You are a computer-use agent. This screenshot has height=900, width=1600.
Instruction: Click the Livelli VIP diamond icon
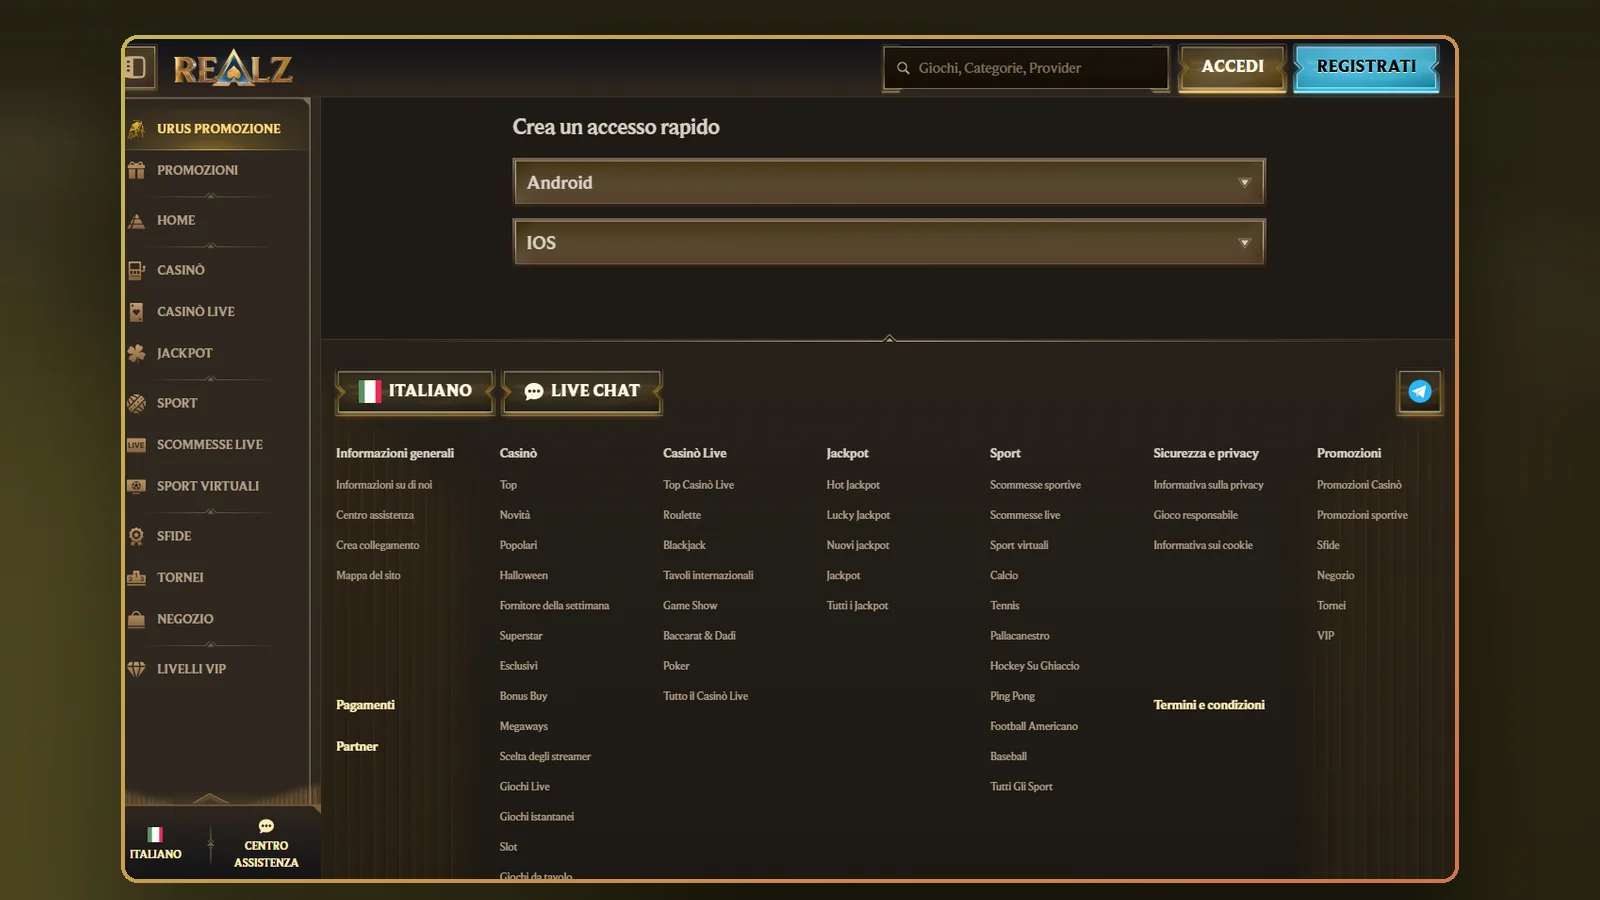pyautogui.click(x=137, y=669)
